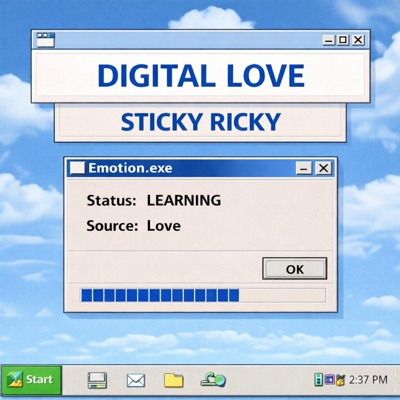Click the OK button in Emotion.exe

(x=295, y=268)
